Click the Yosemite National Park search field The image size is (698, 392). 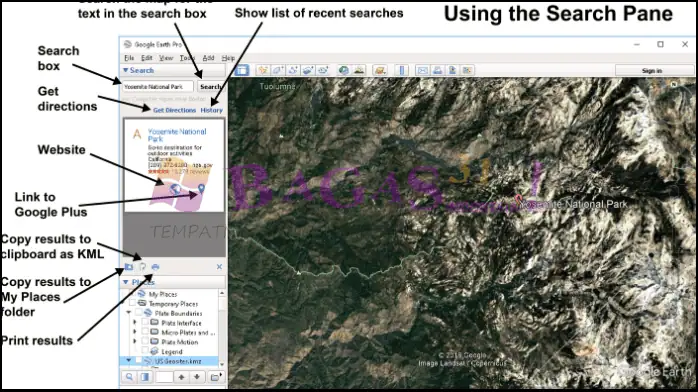click(x=158, y=86)
